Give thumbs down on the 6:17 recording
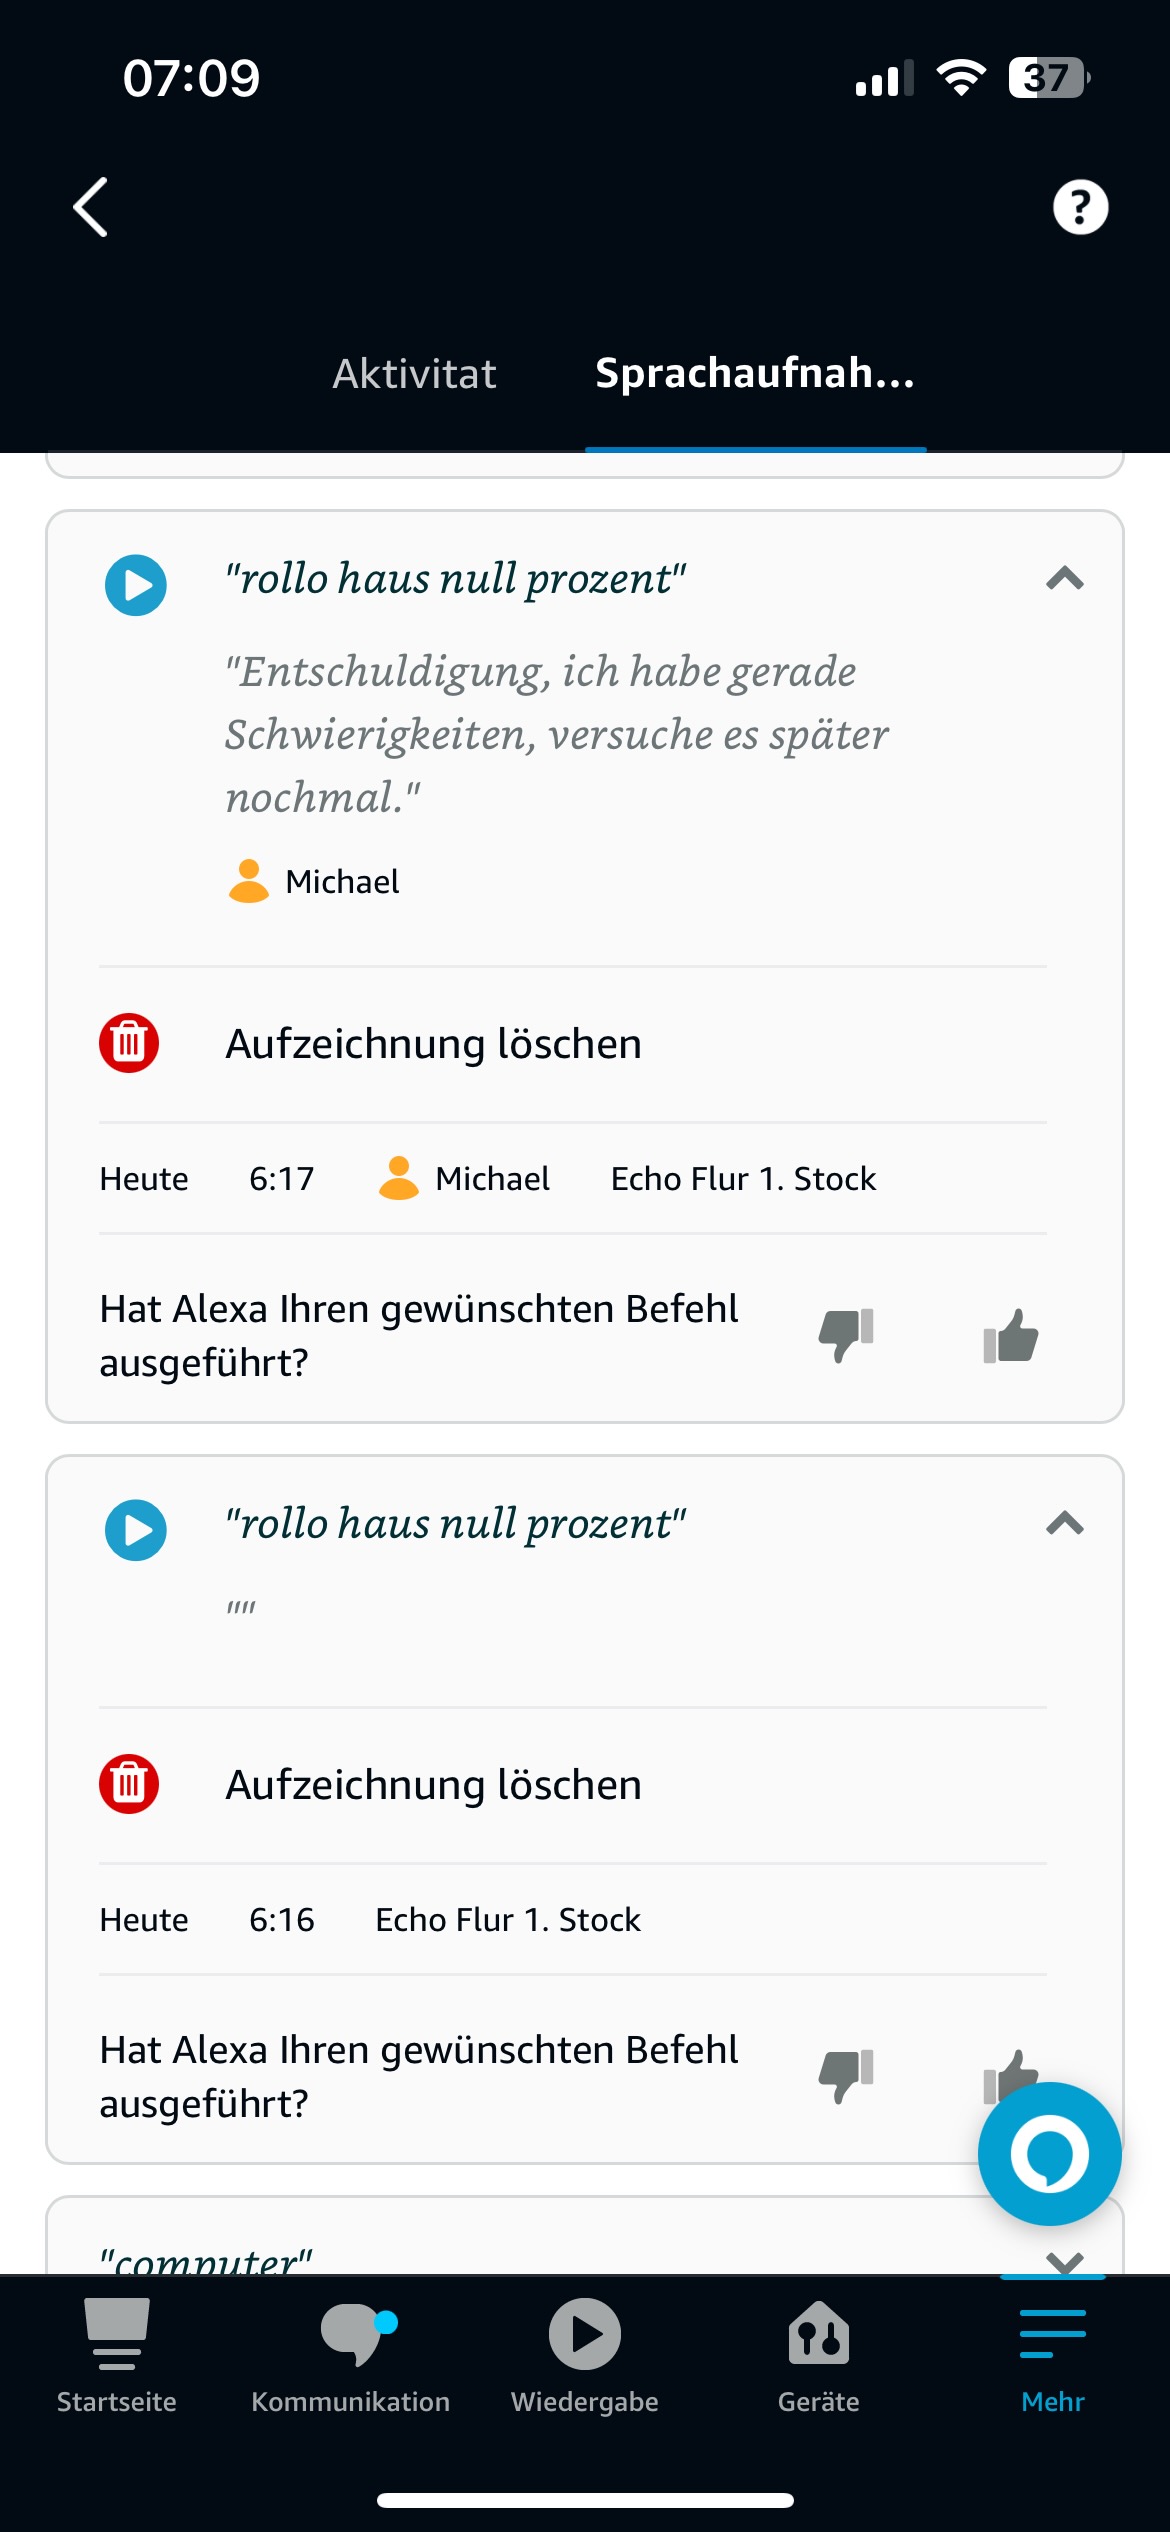Image resolution: width=1170 pixels, height=2532 pixels. [846, 1335]
